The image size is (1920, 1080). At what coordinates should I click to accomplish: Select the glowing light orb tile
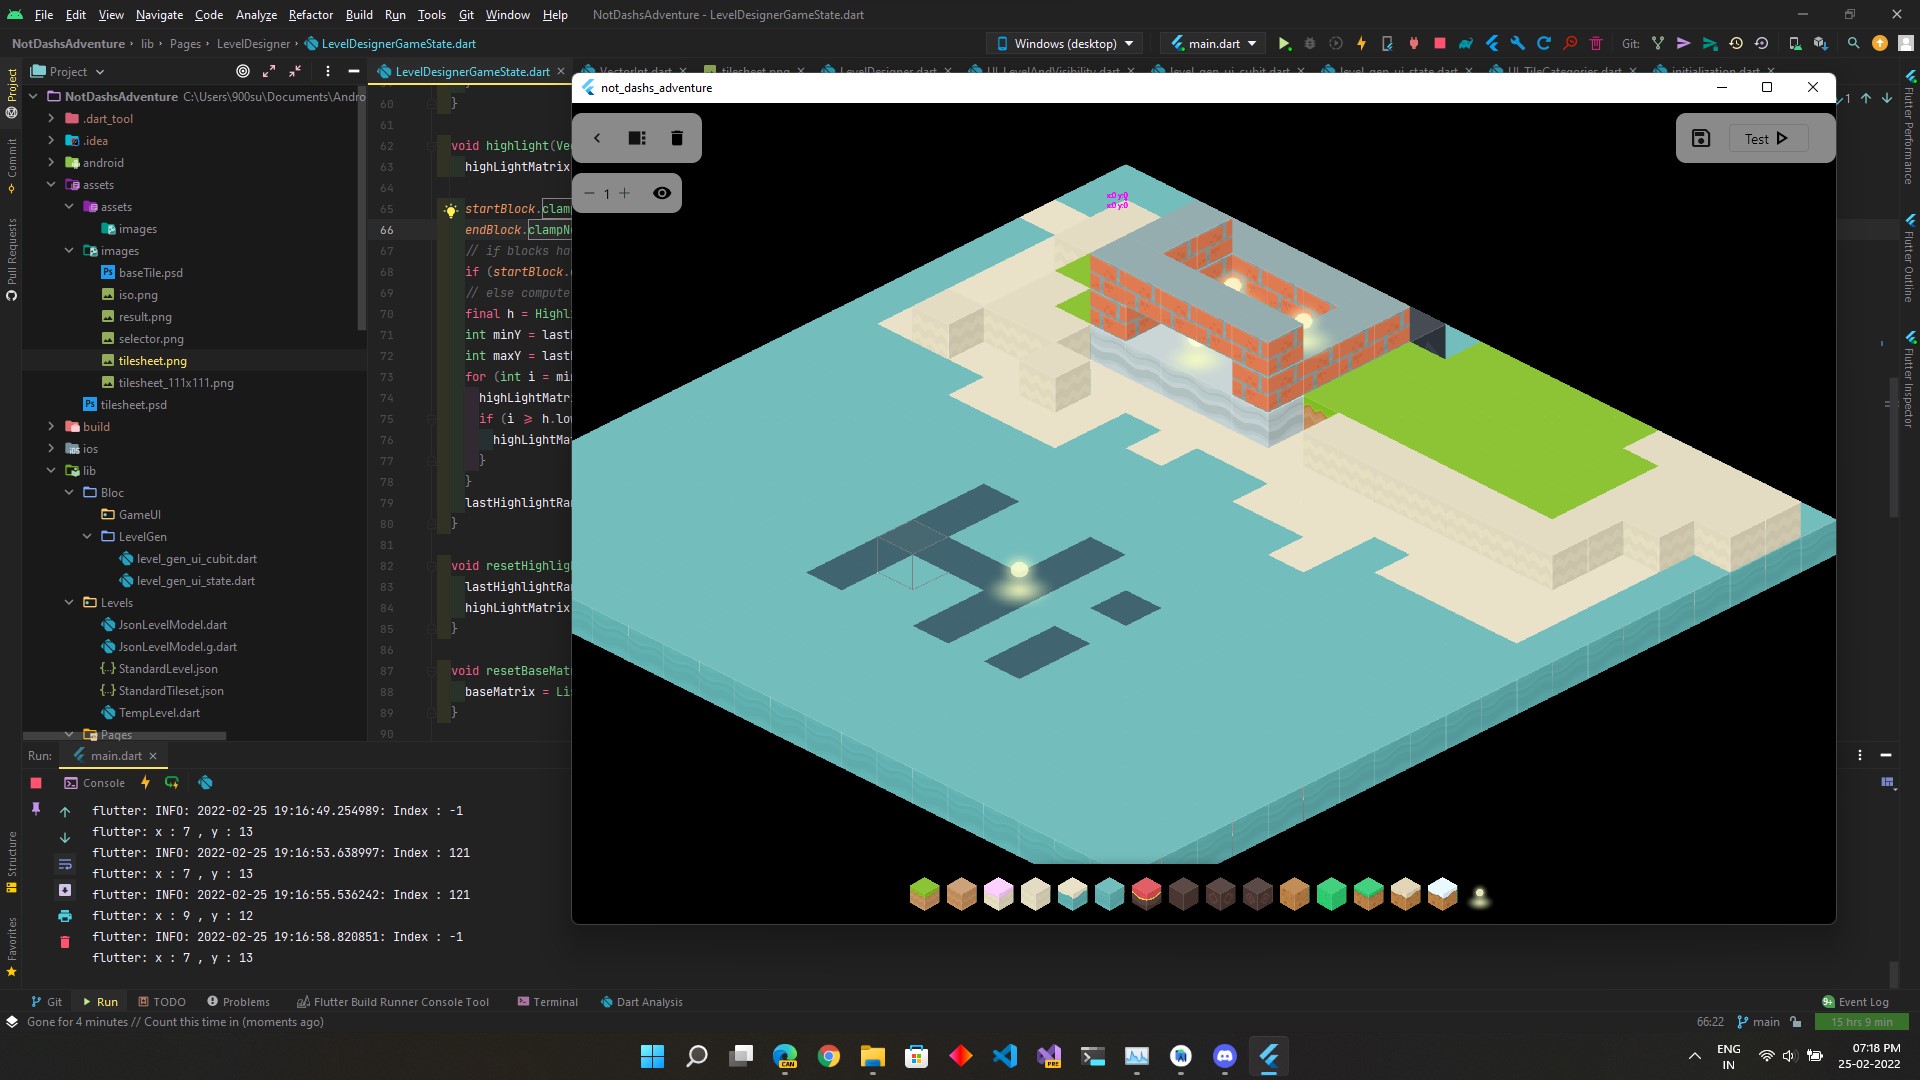pos(1479,896)
